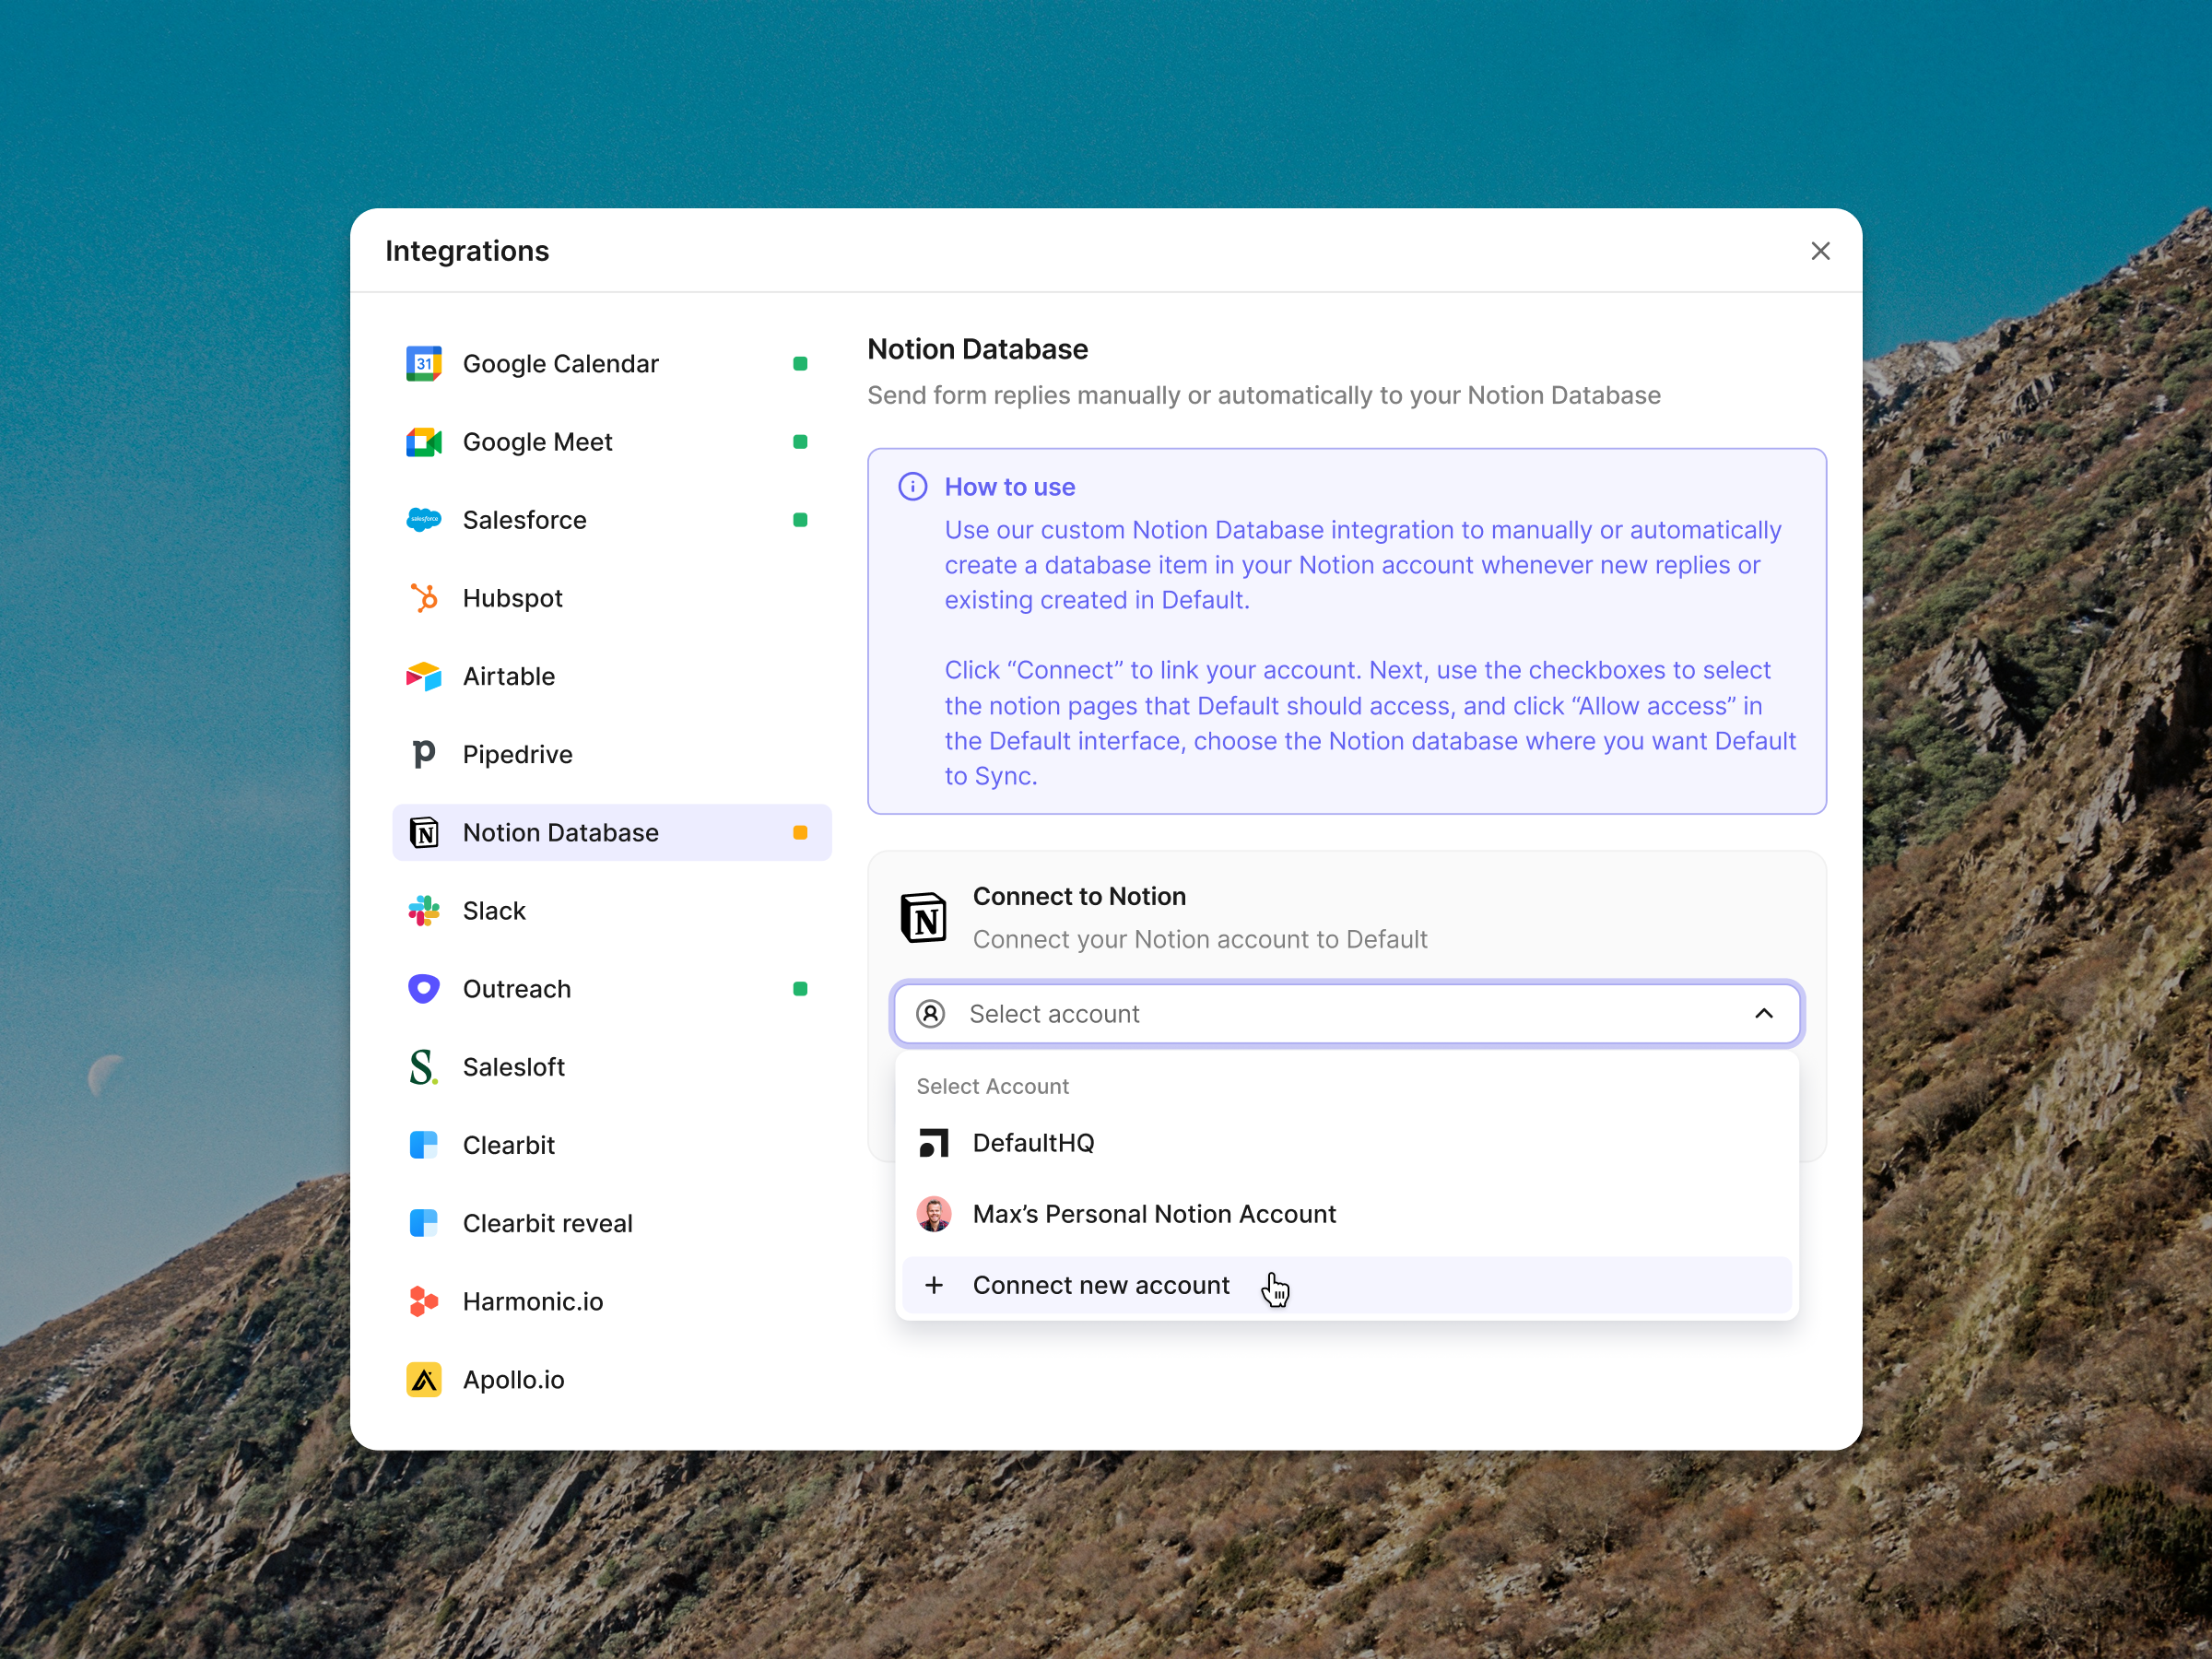Pick Max's Personal Notion Account option

[1153, 1214]
